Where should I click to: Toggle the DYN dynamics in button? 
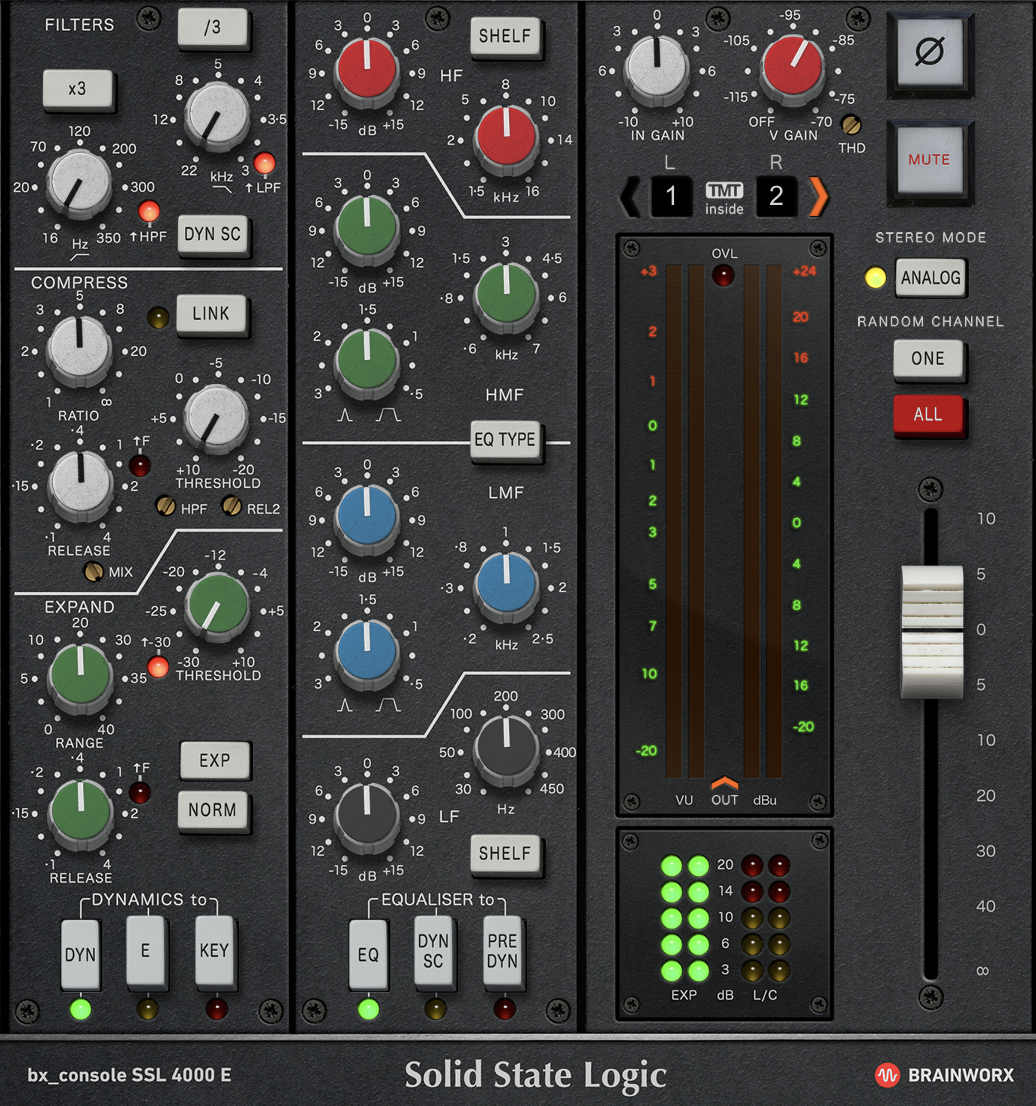(x=80, y=954)
